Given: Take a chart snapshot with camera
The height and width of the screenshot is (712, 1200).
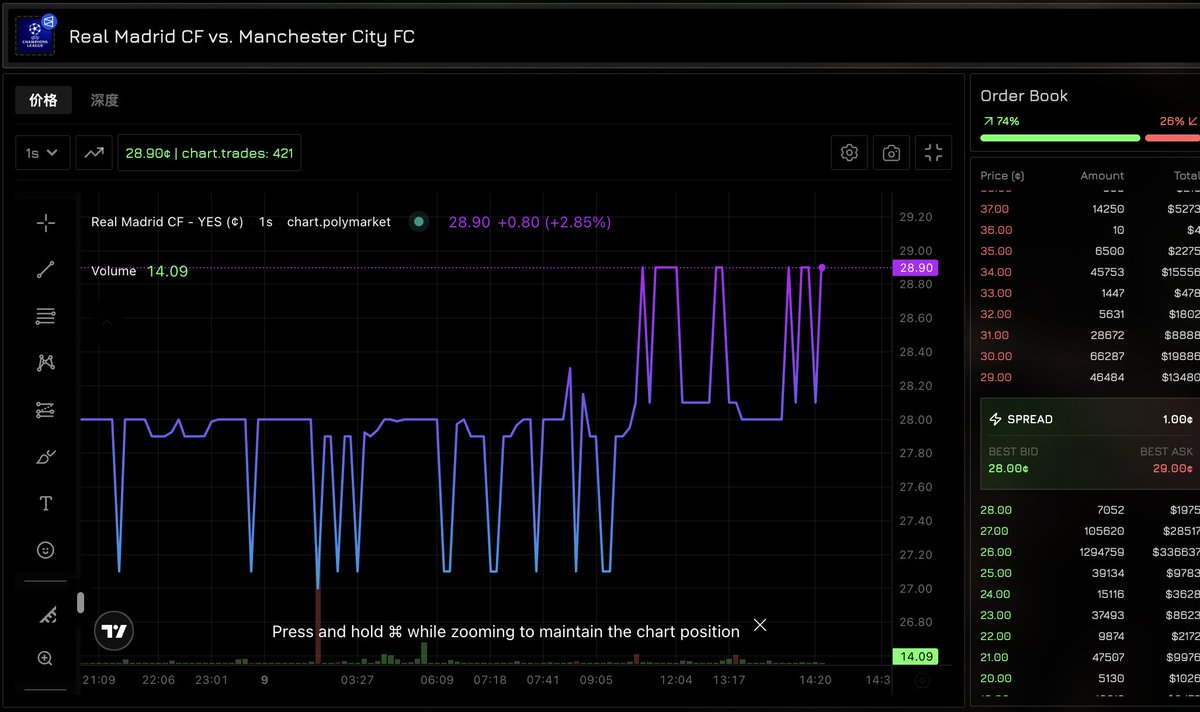Looking at the screenshot, I should 891,153.
